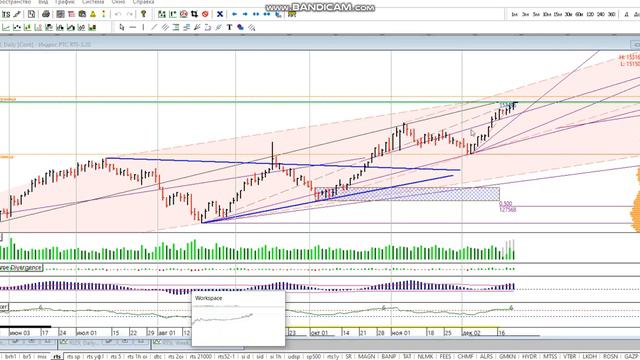Click the red stop circle icon
Viewport: 640px width, 360px height.
pos(205,14)
